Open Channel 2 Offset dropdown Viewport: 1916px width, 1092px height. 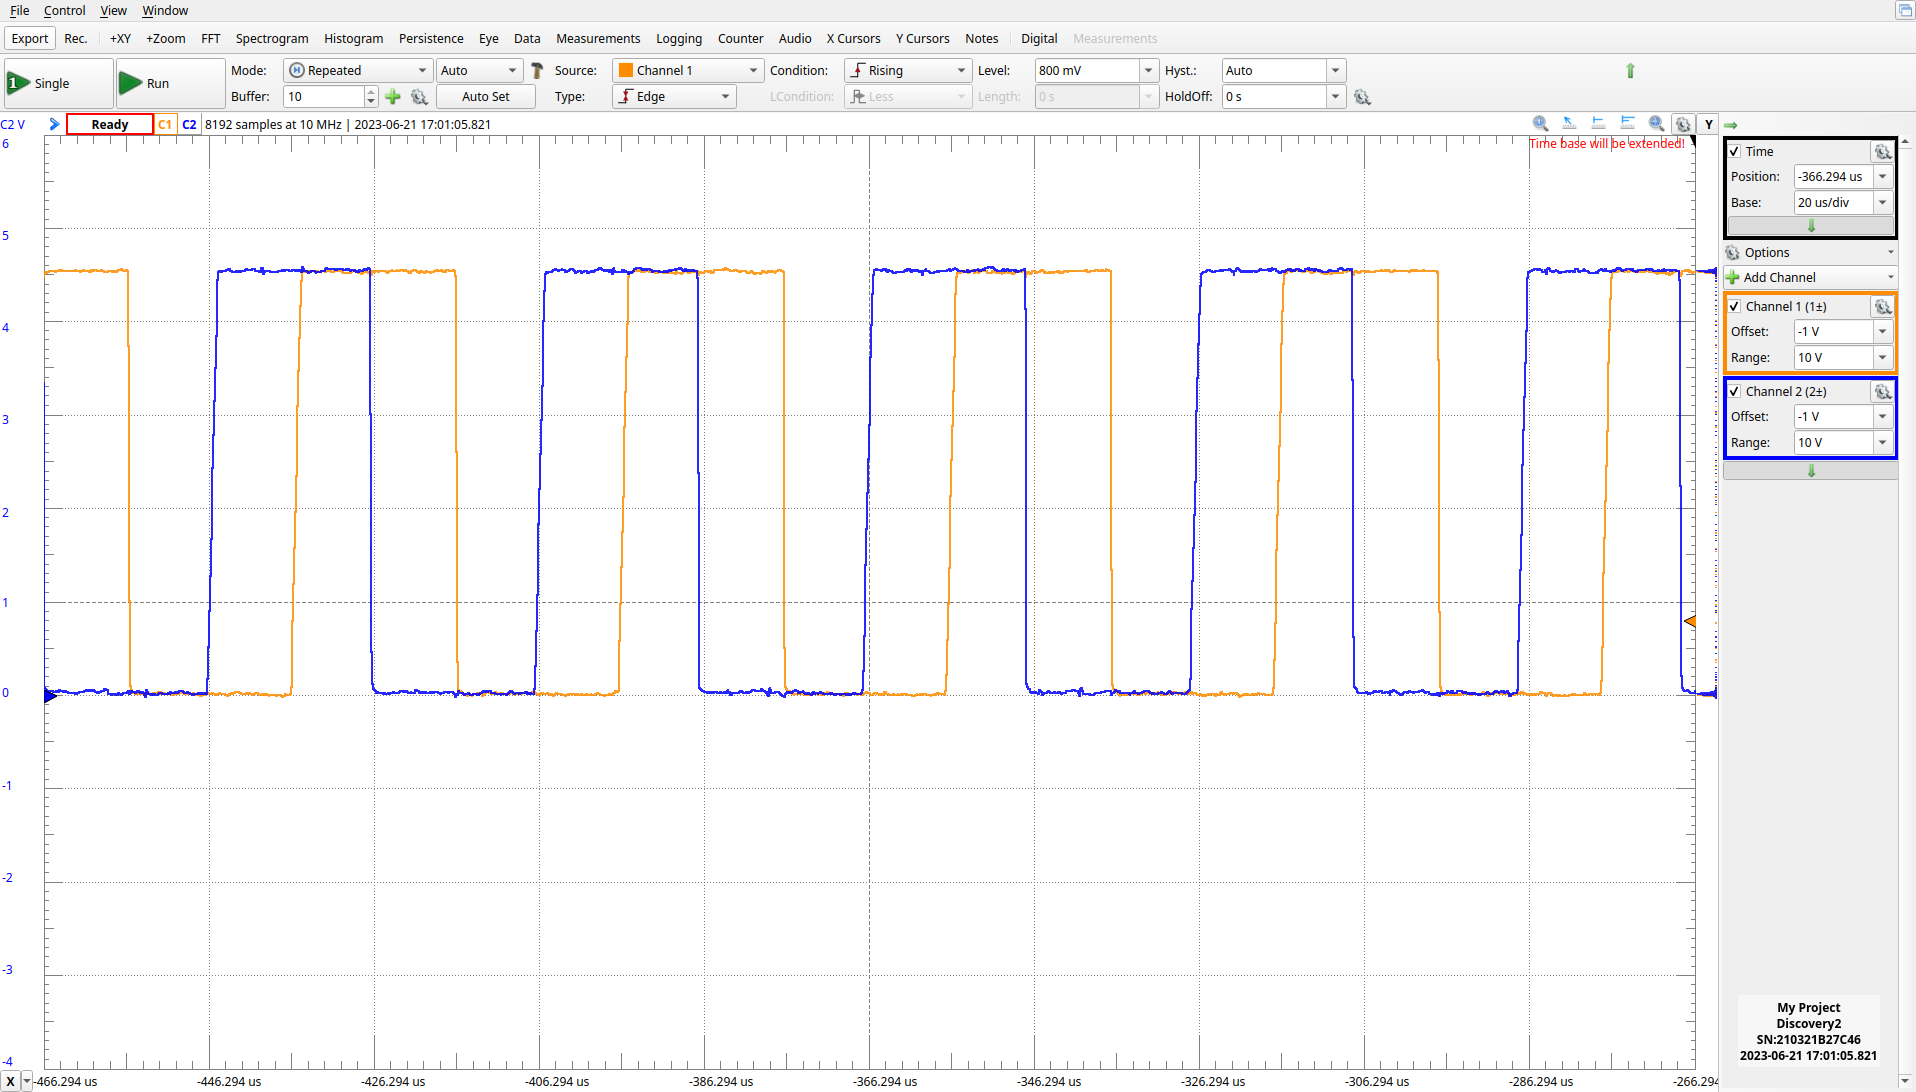1882,417
